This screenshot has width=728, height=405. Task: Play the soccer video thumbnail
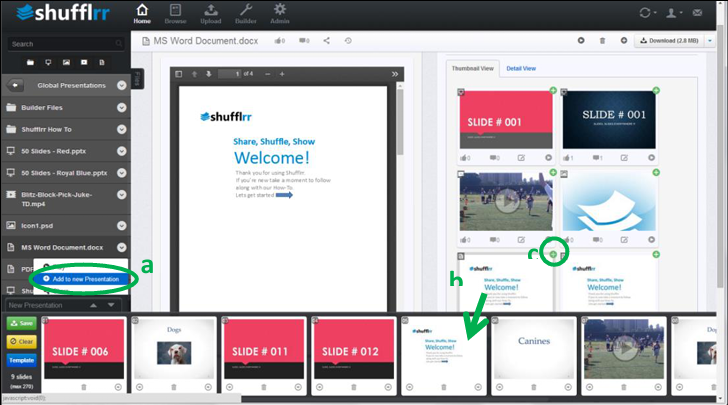506,202
